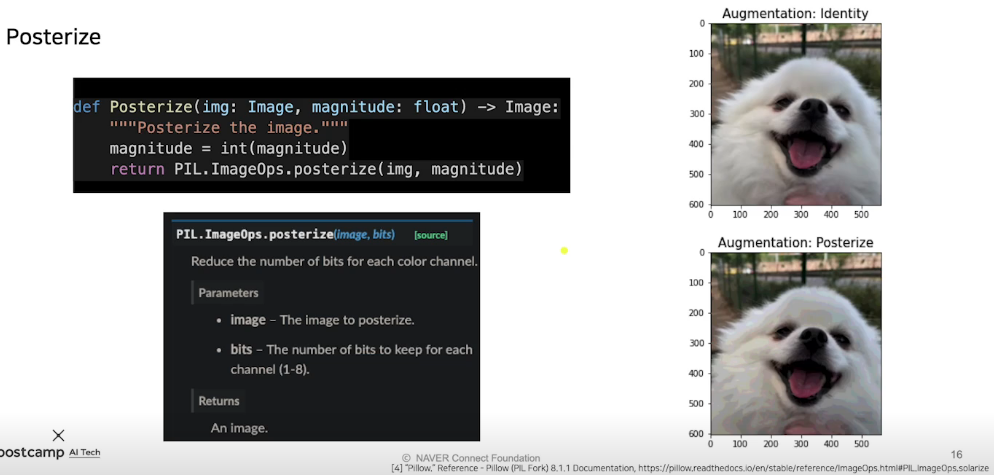The height and width of the screenshot is (475, 994).
Task: Click the Posterize slide title
Action: (x=53, y=37)
